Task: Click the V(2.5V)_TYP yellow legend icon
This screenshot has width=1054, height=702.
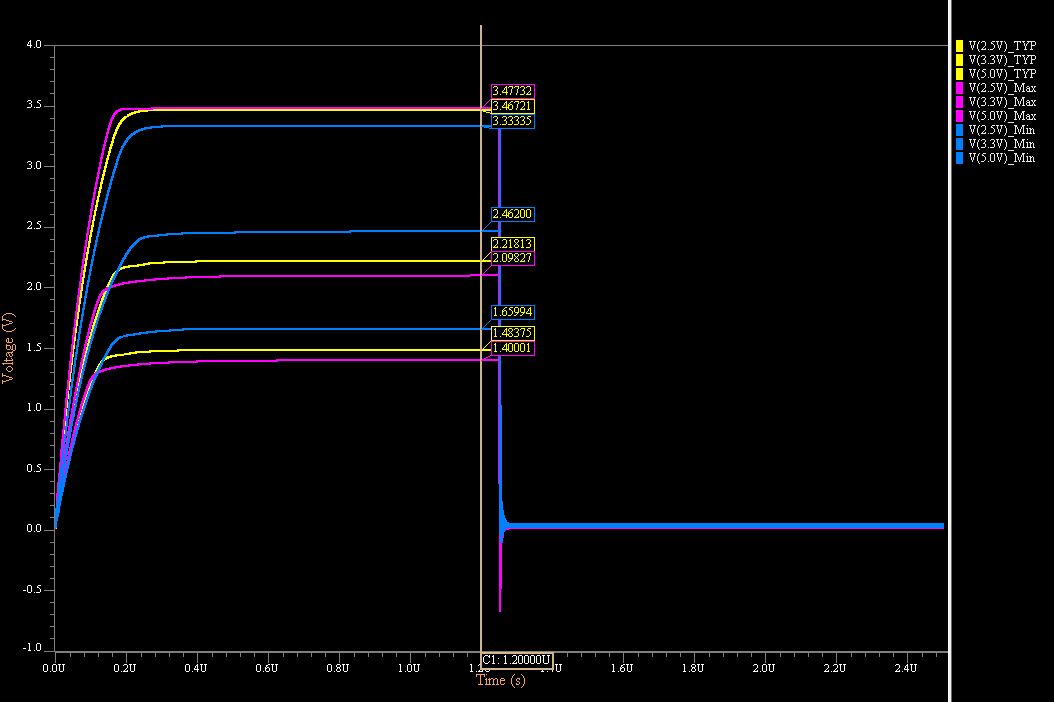Action: 958,45
